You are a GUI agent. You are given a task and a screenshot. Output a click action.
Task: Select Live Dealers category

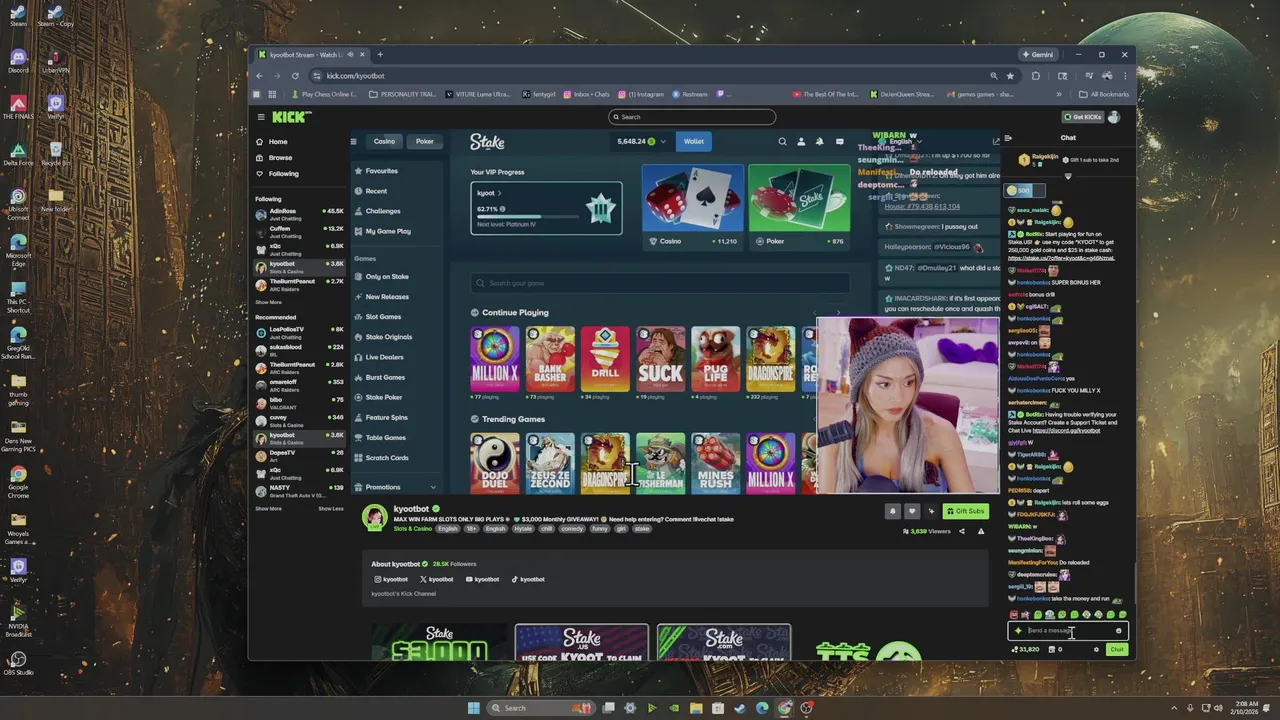tap(384, 357)
